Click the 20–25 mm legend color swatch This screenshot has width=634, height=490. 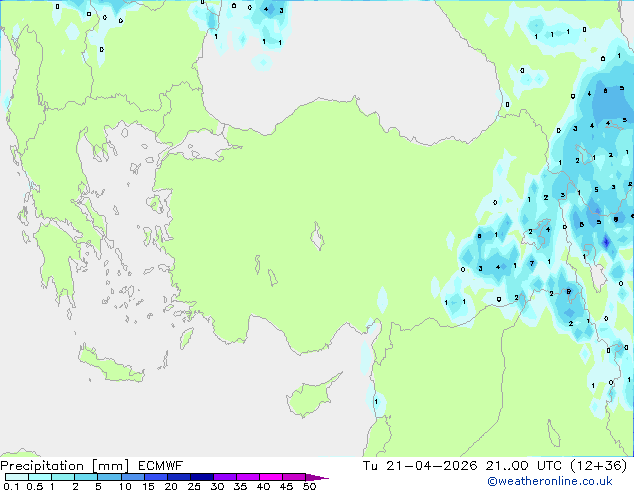178,477
